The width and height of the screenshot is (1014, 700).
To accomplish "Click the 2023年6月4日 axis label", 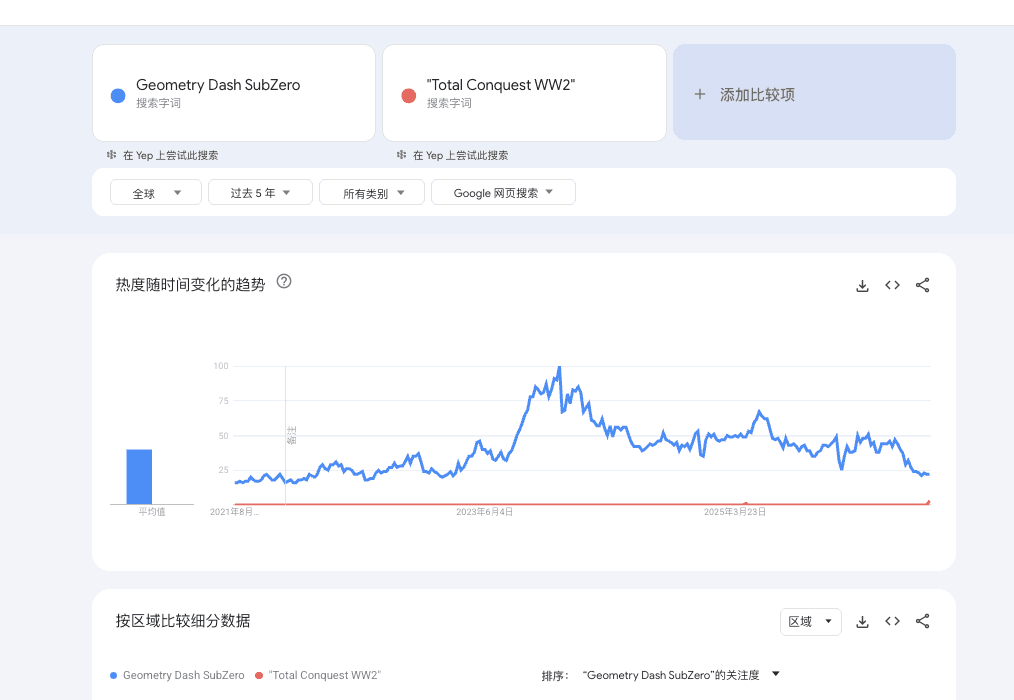I will pyautogui.click(x=484, y=512).
